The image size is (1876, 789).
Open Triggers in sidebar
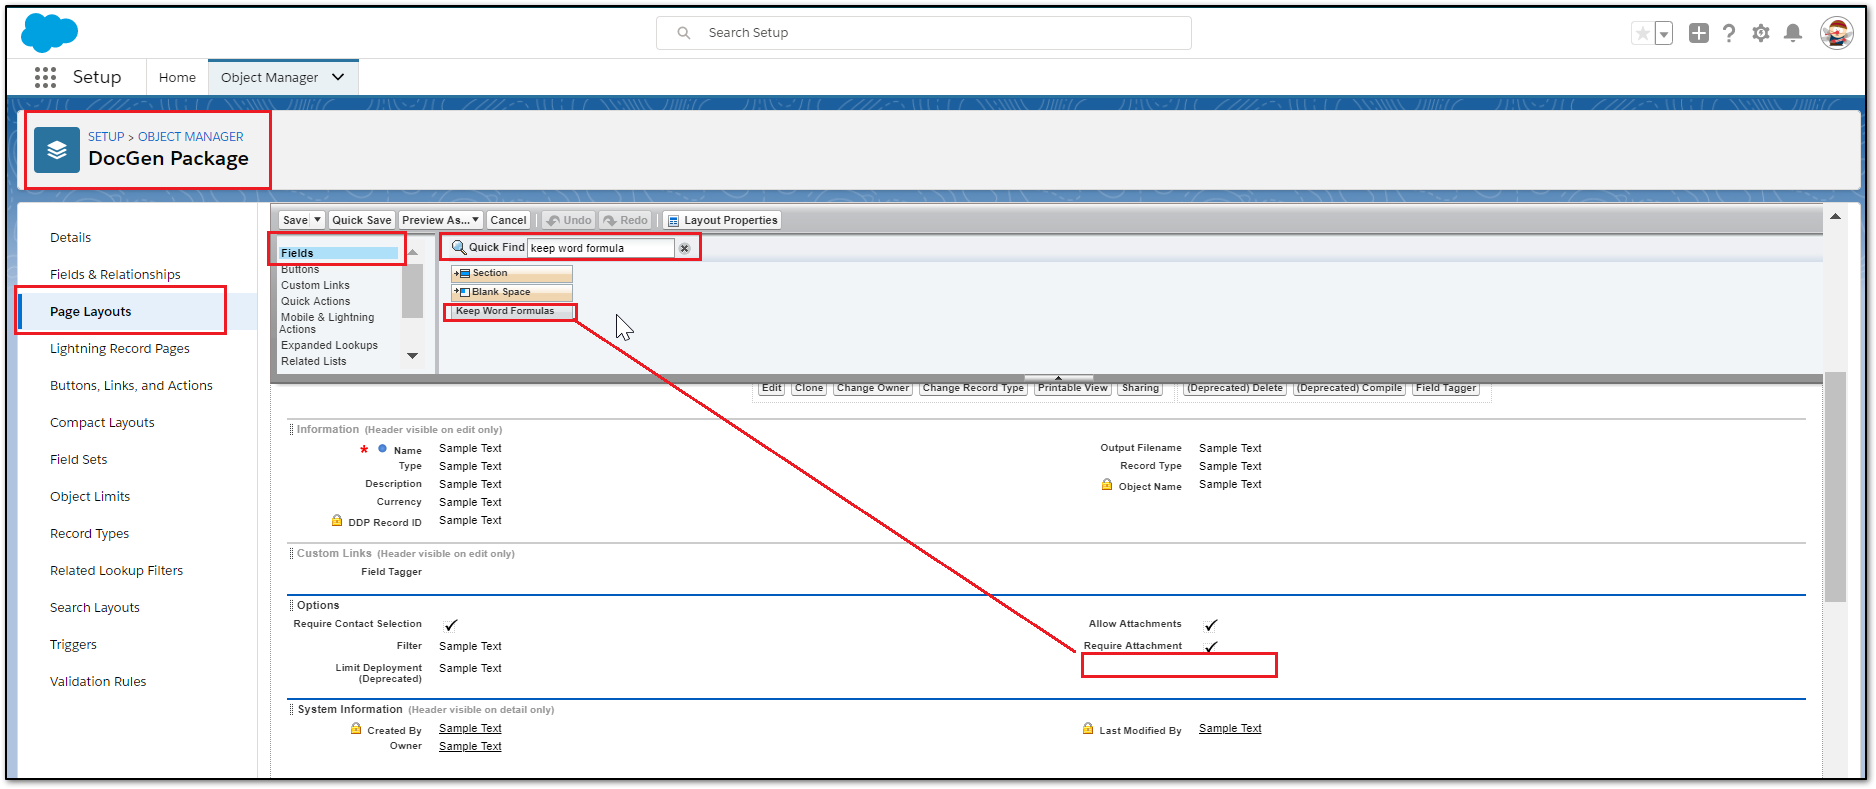point(73,644)
